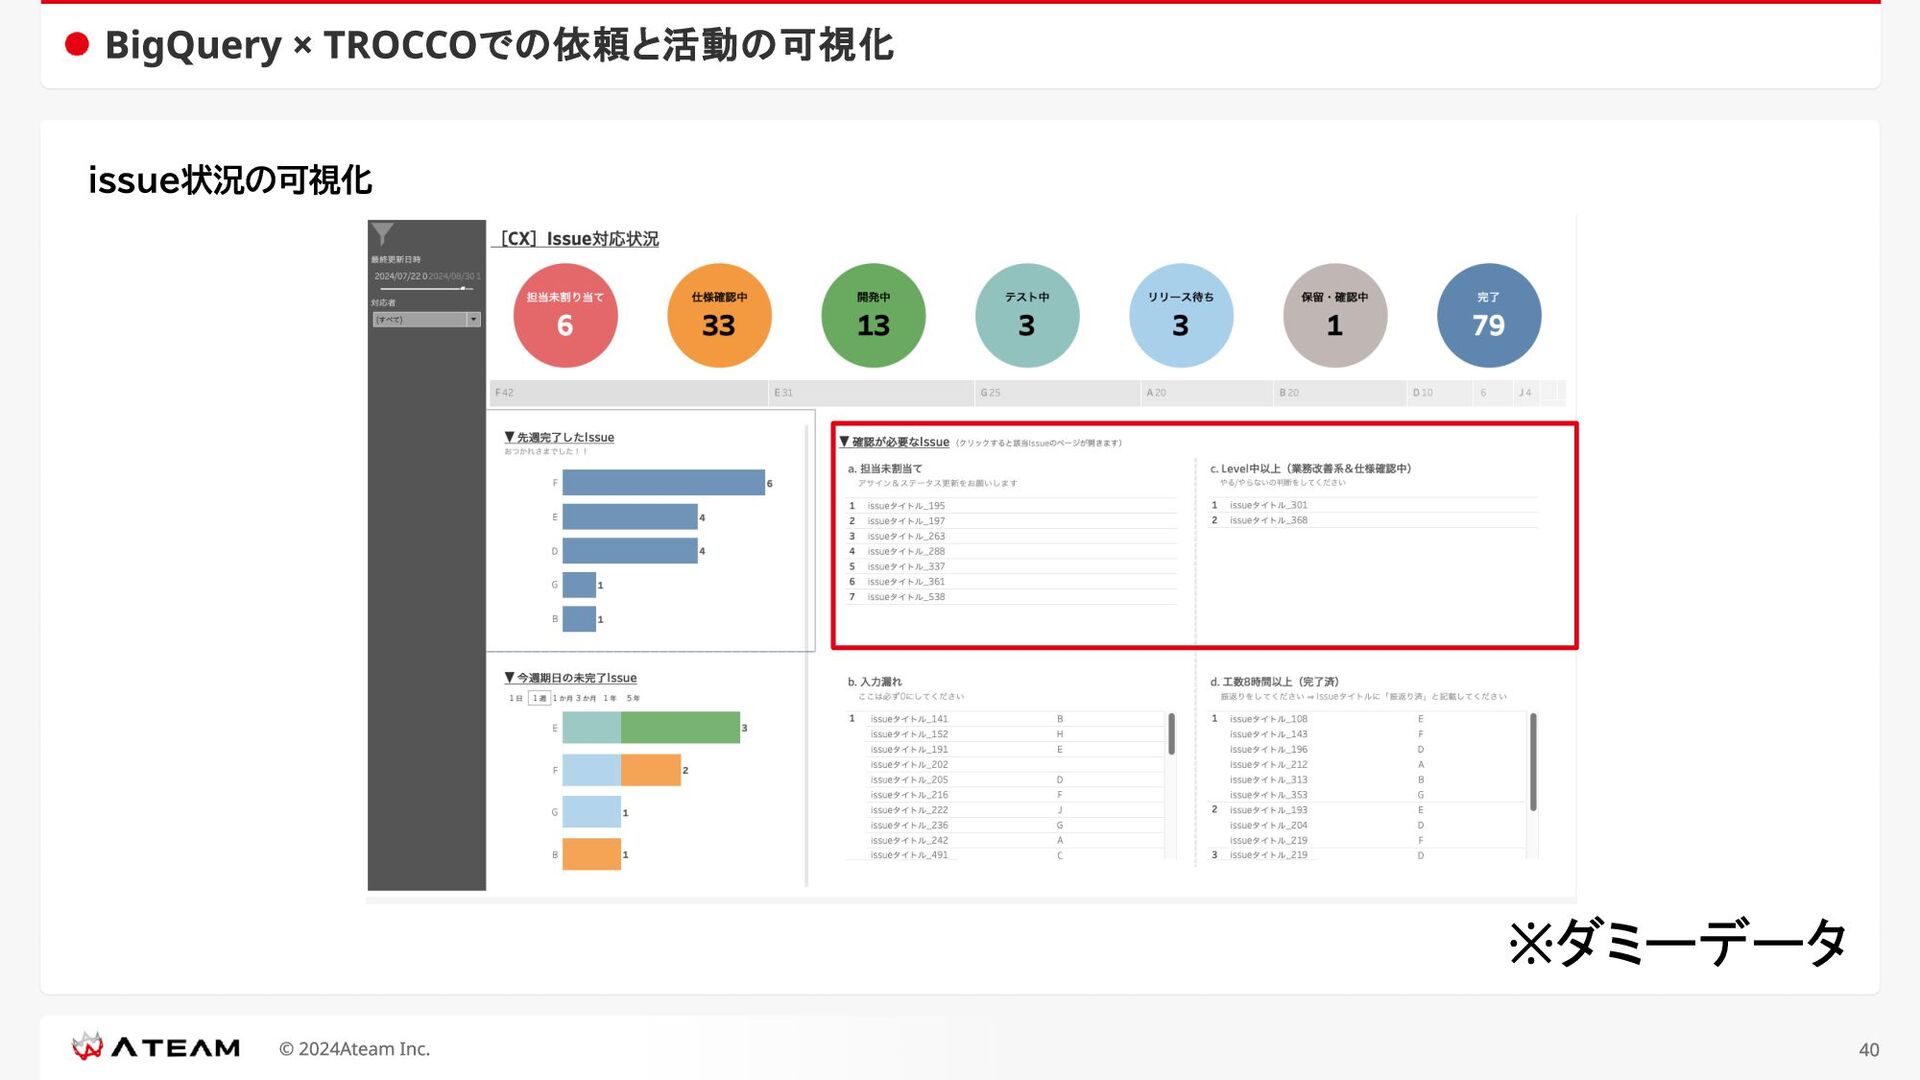Screen dimensions: 1920x1080
Task: Open issueタイトル_263 in 担当未割当て list
Action: (x=906, y=536)
